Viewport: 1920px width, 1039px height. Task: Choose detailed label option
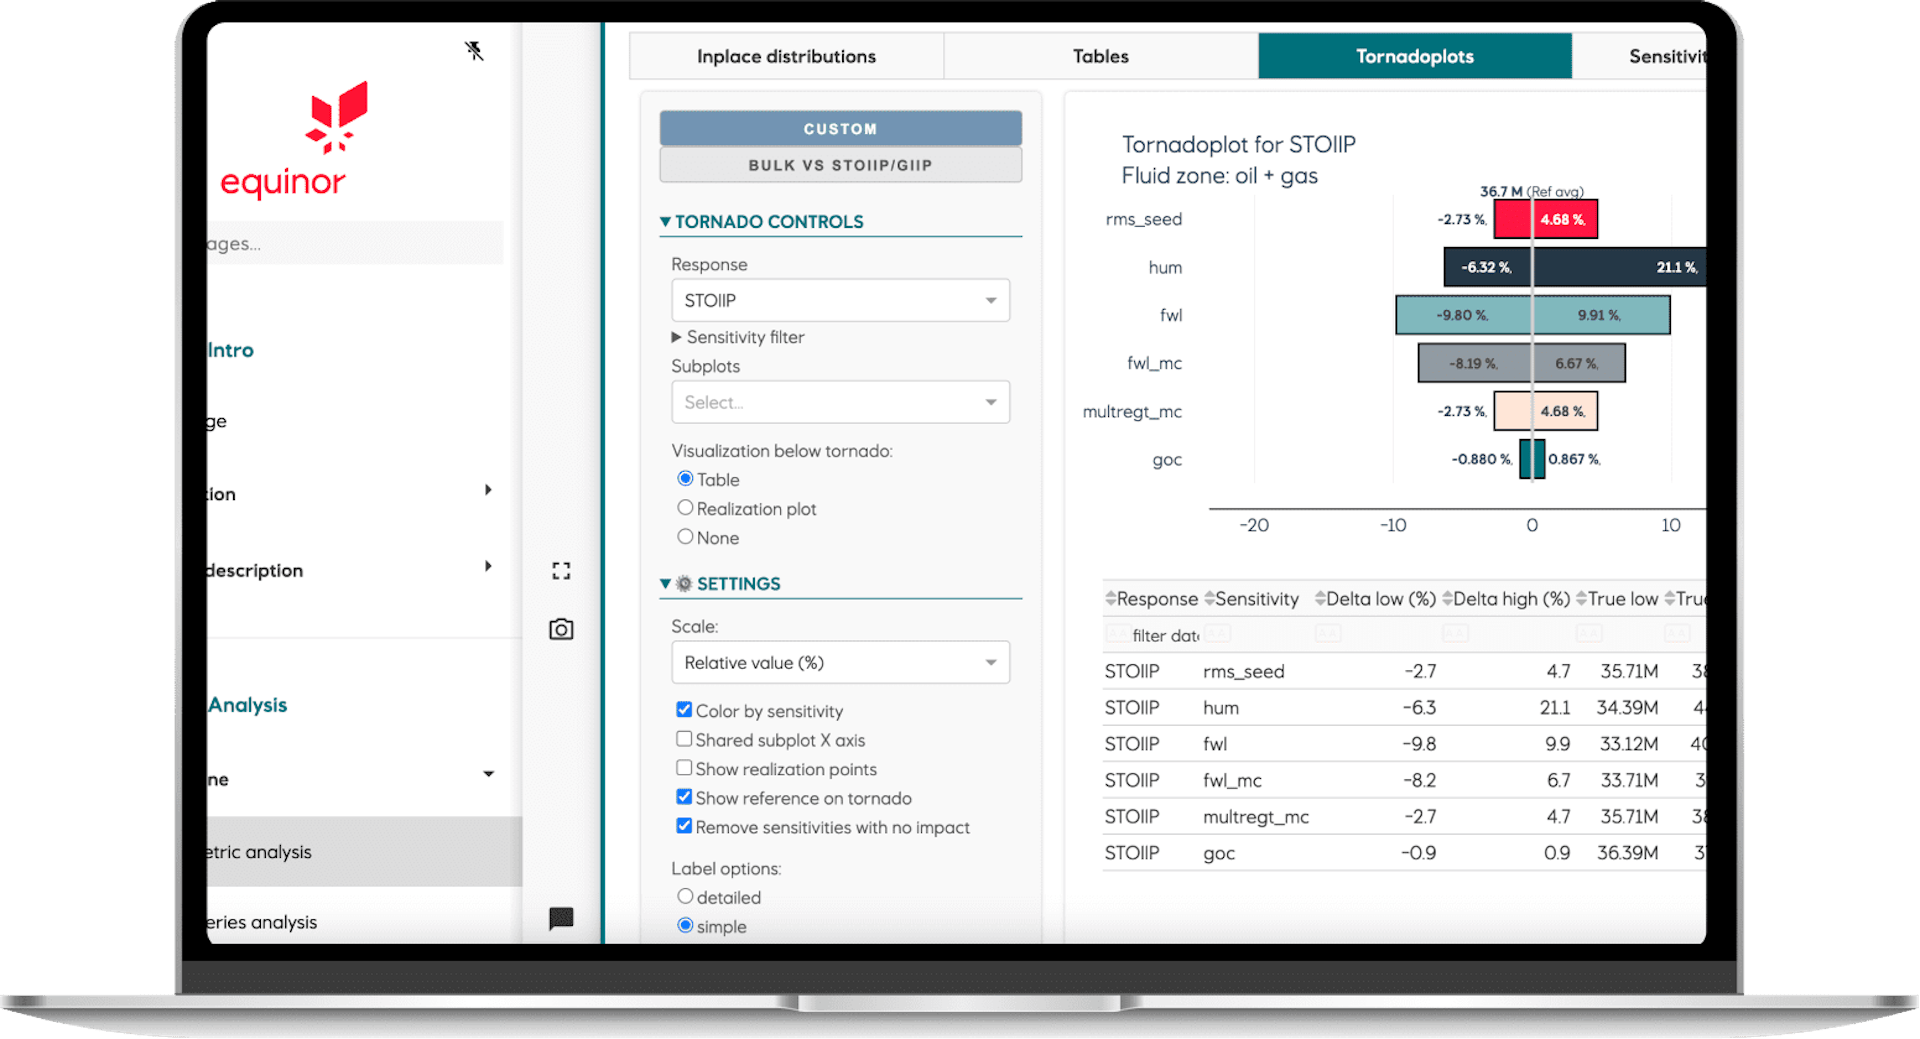pyautogui.click(x=685, y=897)
